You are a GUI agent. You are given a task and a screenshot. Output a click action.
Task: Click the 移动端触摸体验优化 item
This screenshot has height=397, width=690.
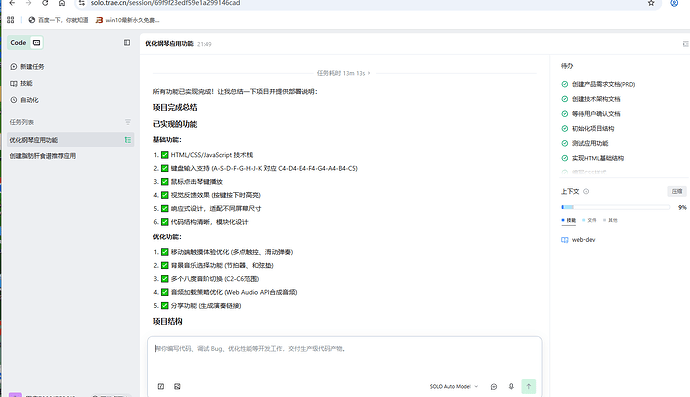[x=232, y=252]
